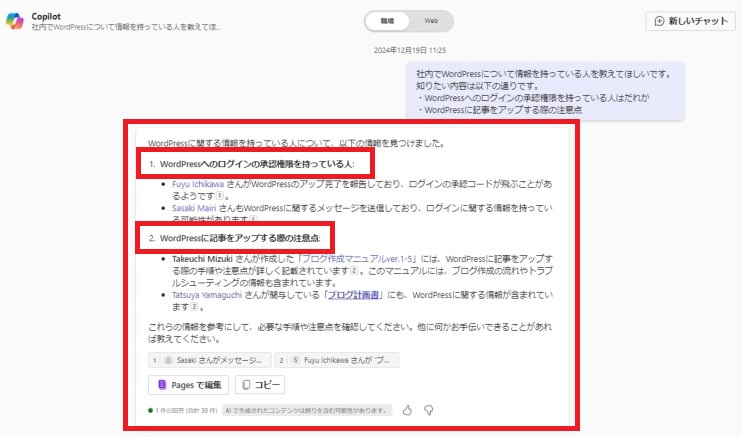
Task: Open the ブログ計画書 document link
Action: click(x=353, y=294)
